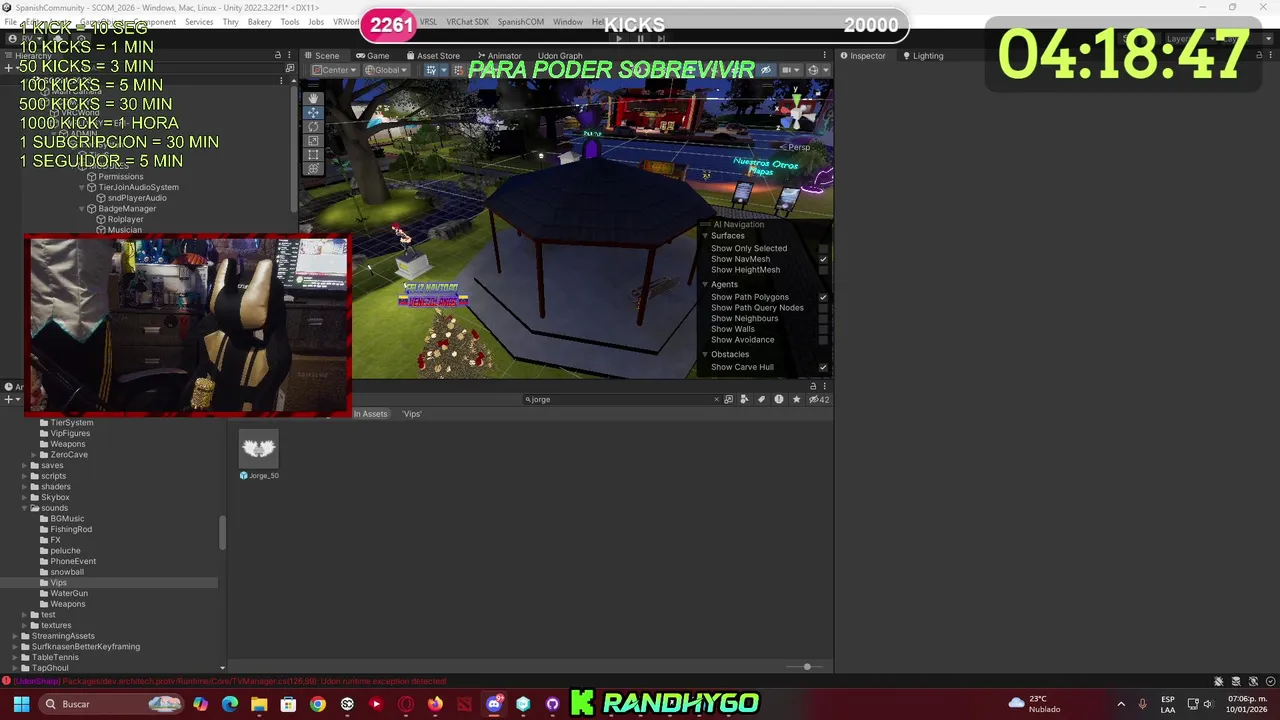This screenshot has height=720, width=1280.
Task: Toggle Show Carve Hull checkbox
Action: [x=823, y=367]
